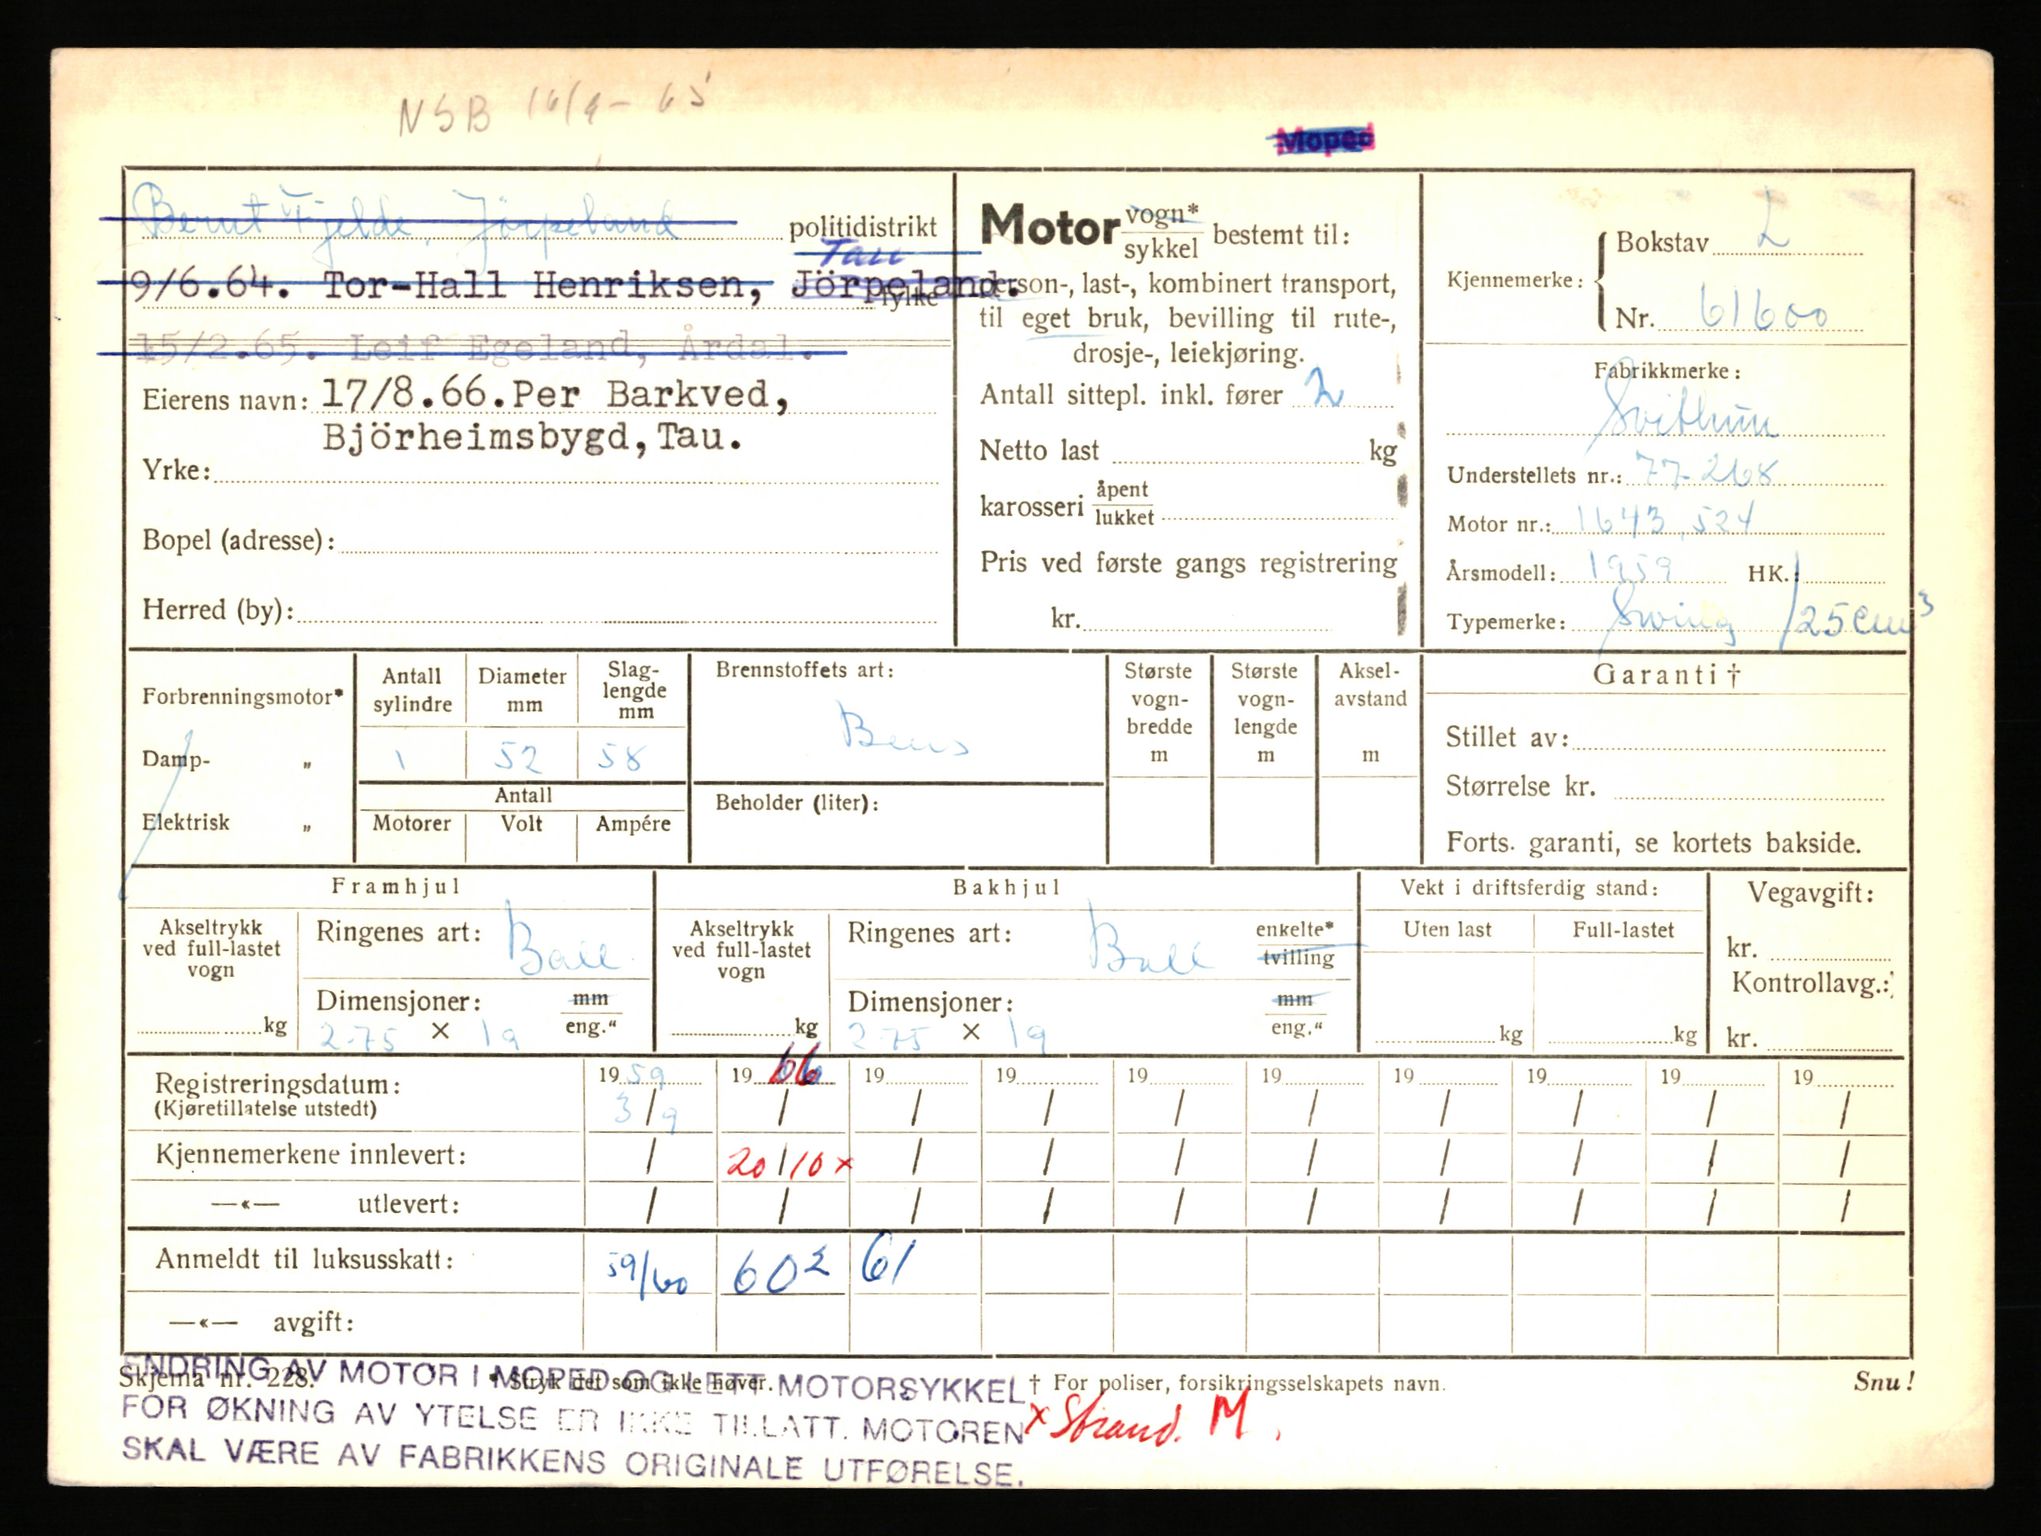Click the 'Aksel-avstand' column header
The height and width of the screenshot is (1536, 2041).
tap(1370, 712)
